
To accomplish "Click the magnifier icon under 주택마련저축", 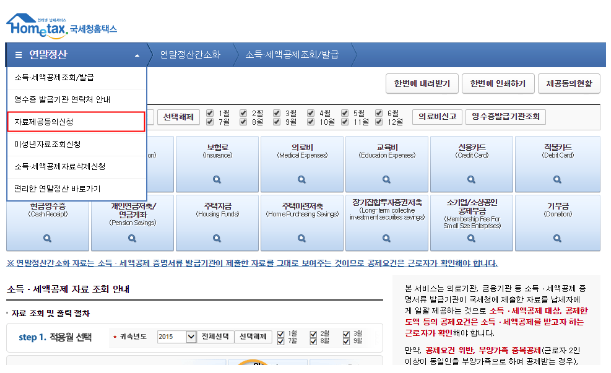I will click(x=302, y=238).
